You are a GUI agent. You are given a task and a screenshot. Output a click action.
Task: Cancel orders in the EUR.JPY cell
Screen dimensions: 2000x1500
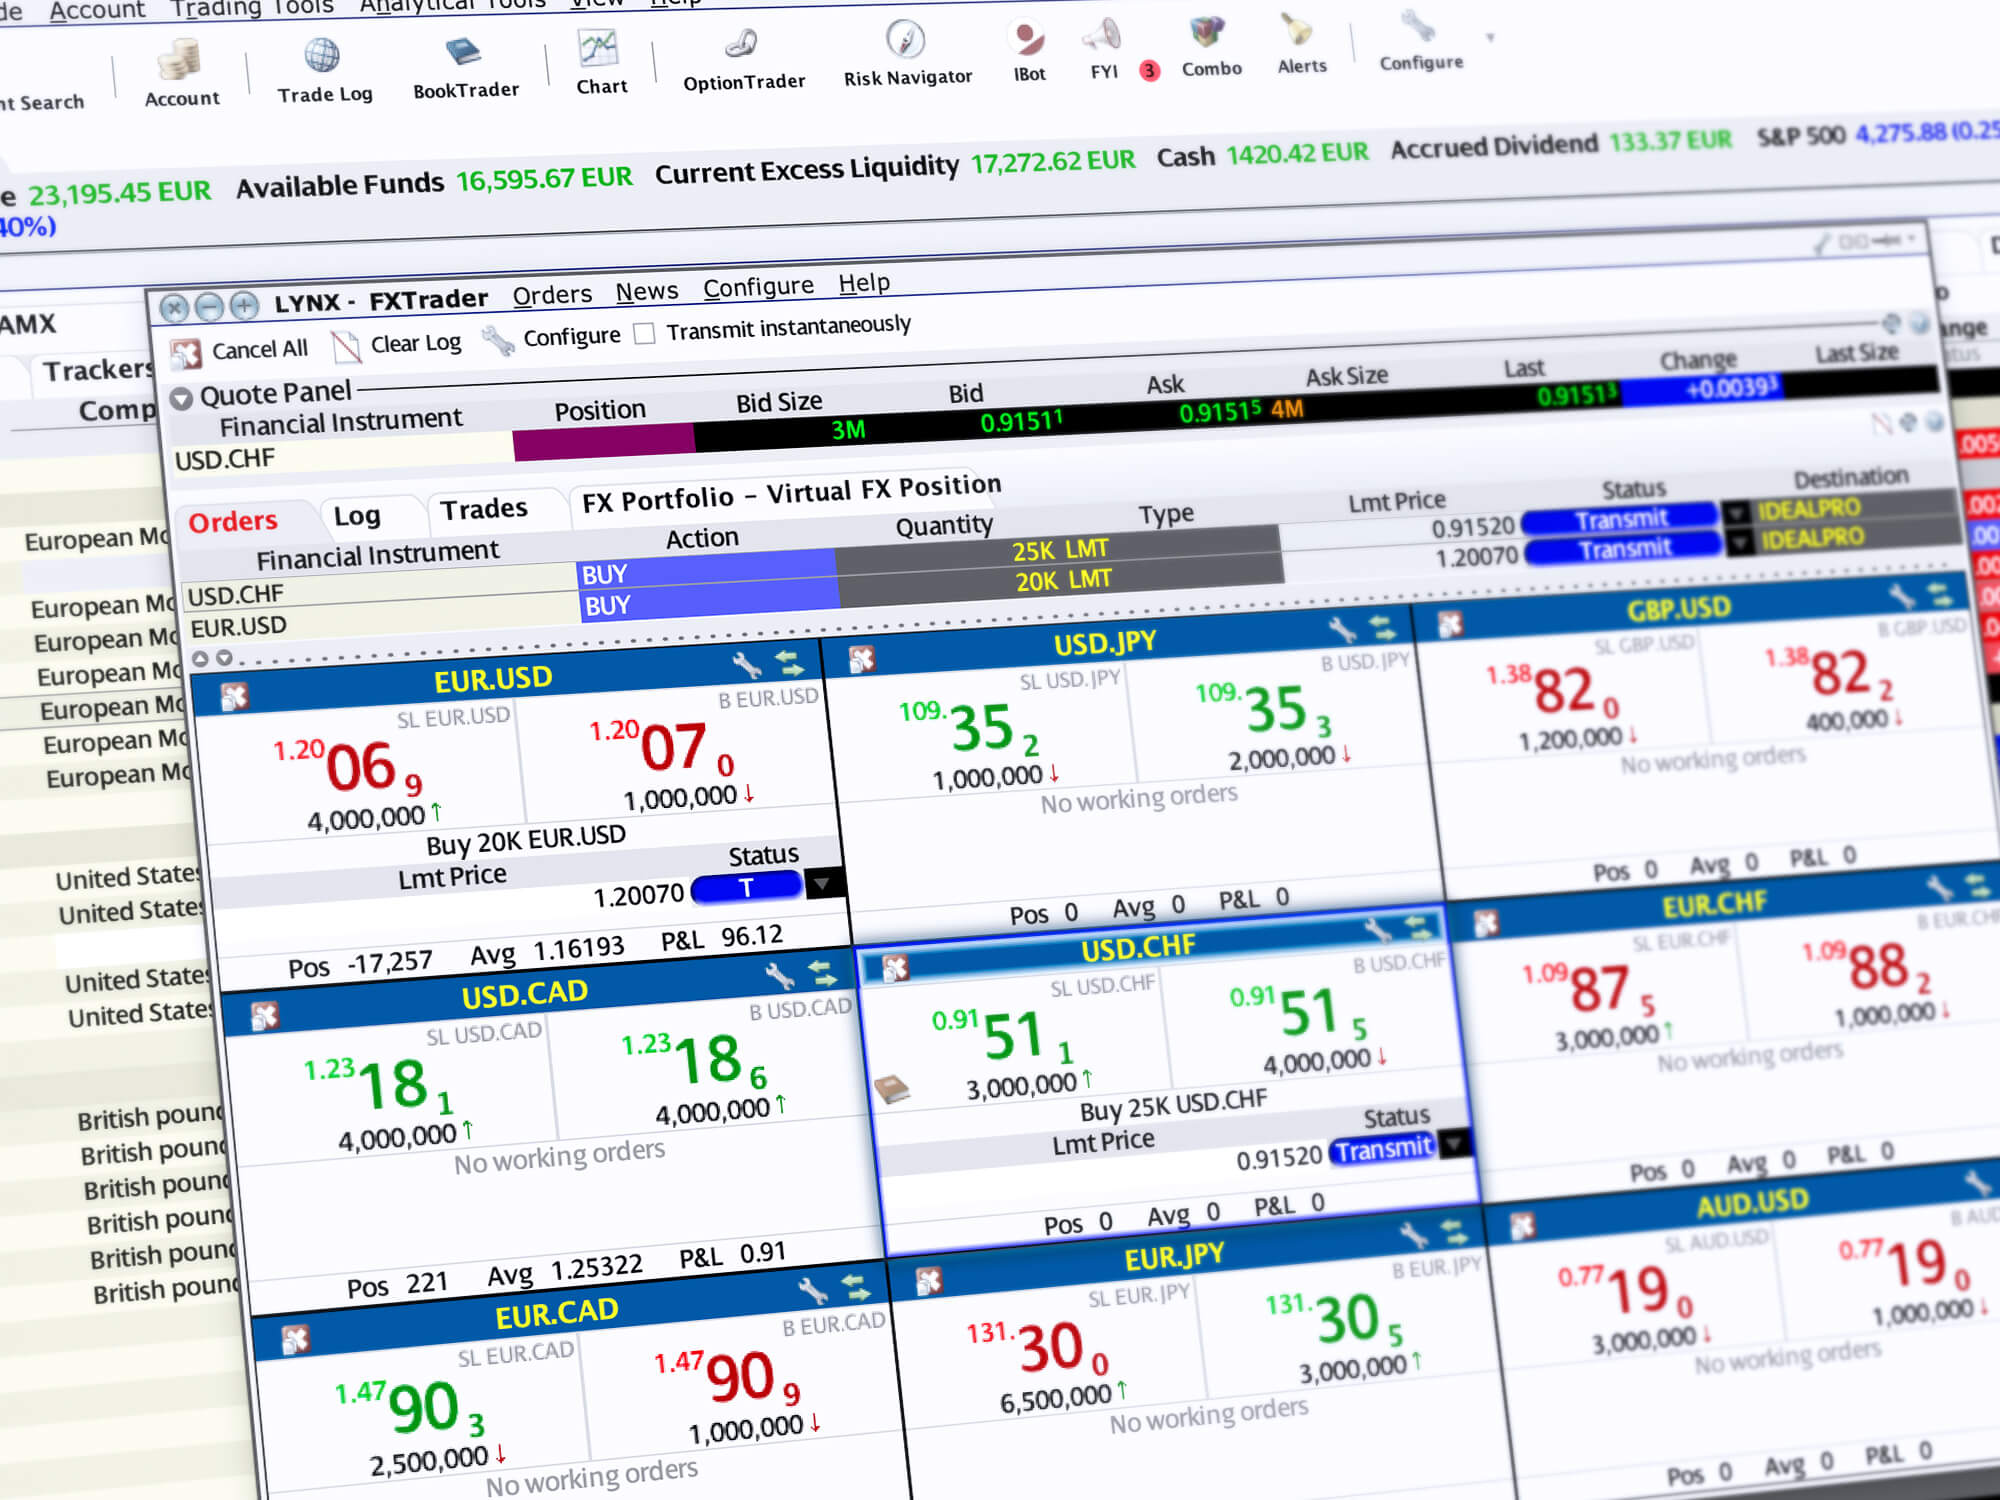(x=928, y=1282)
